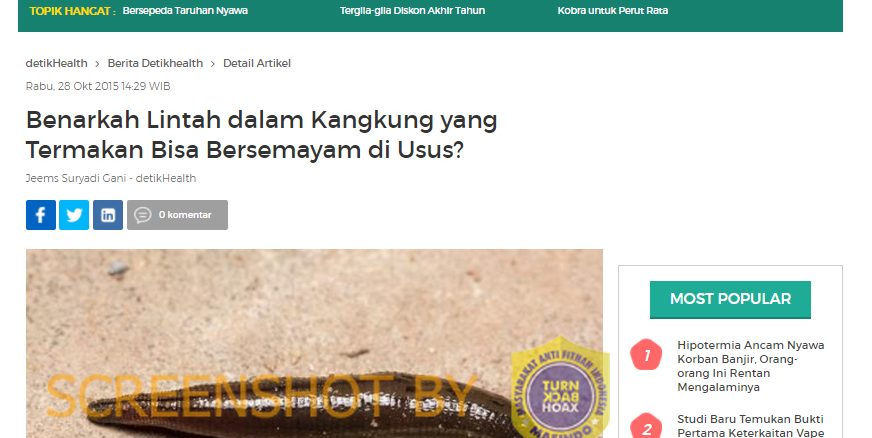The height and width of the screenshot is (438, 872).
Task: Click the number 1 popular ranking badge
Action: tap(646, 355)
